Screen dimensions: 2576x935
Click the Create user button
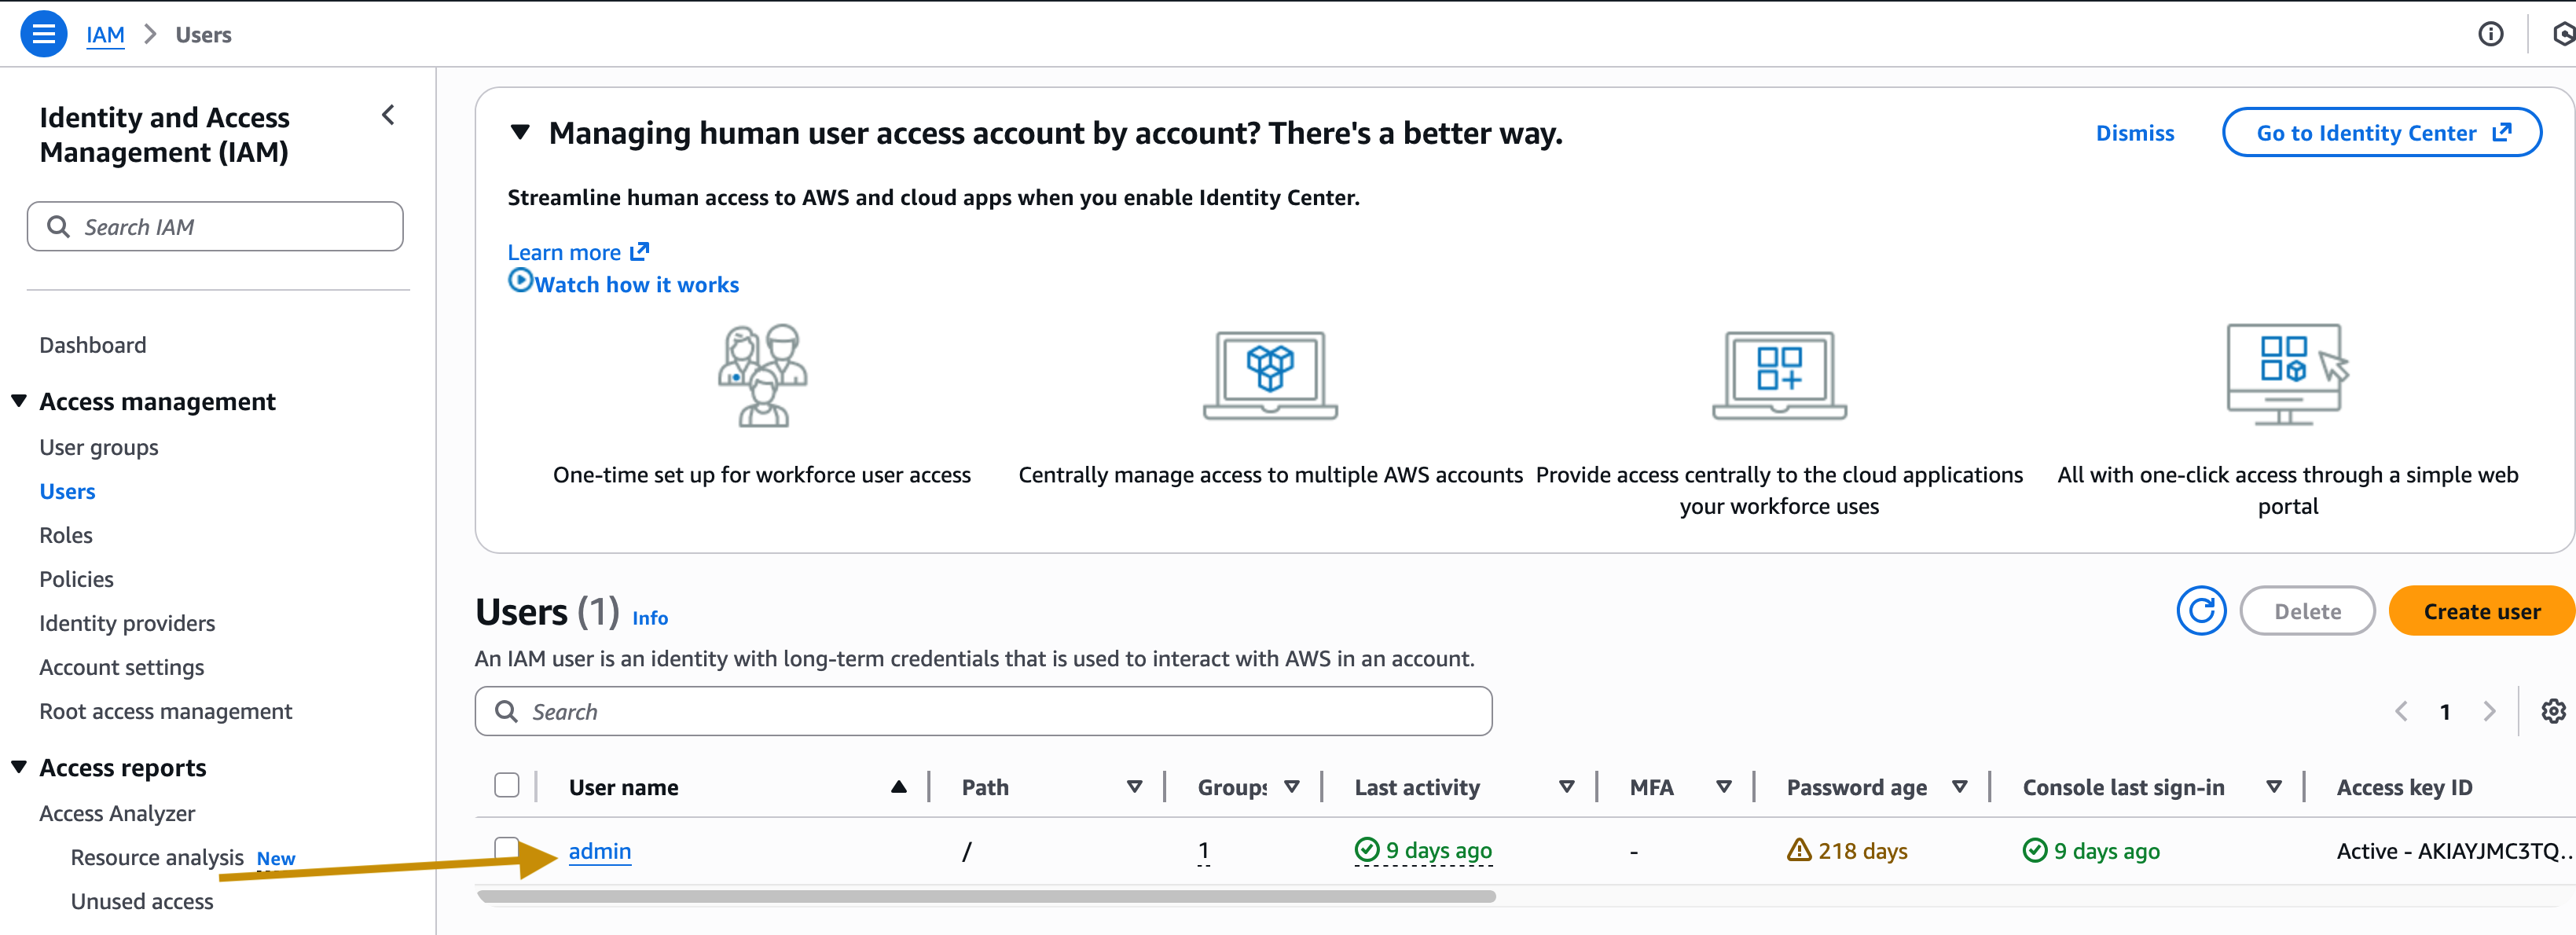click(x=2481, y=611)
